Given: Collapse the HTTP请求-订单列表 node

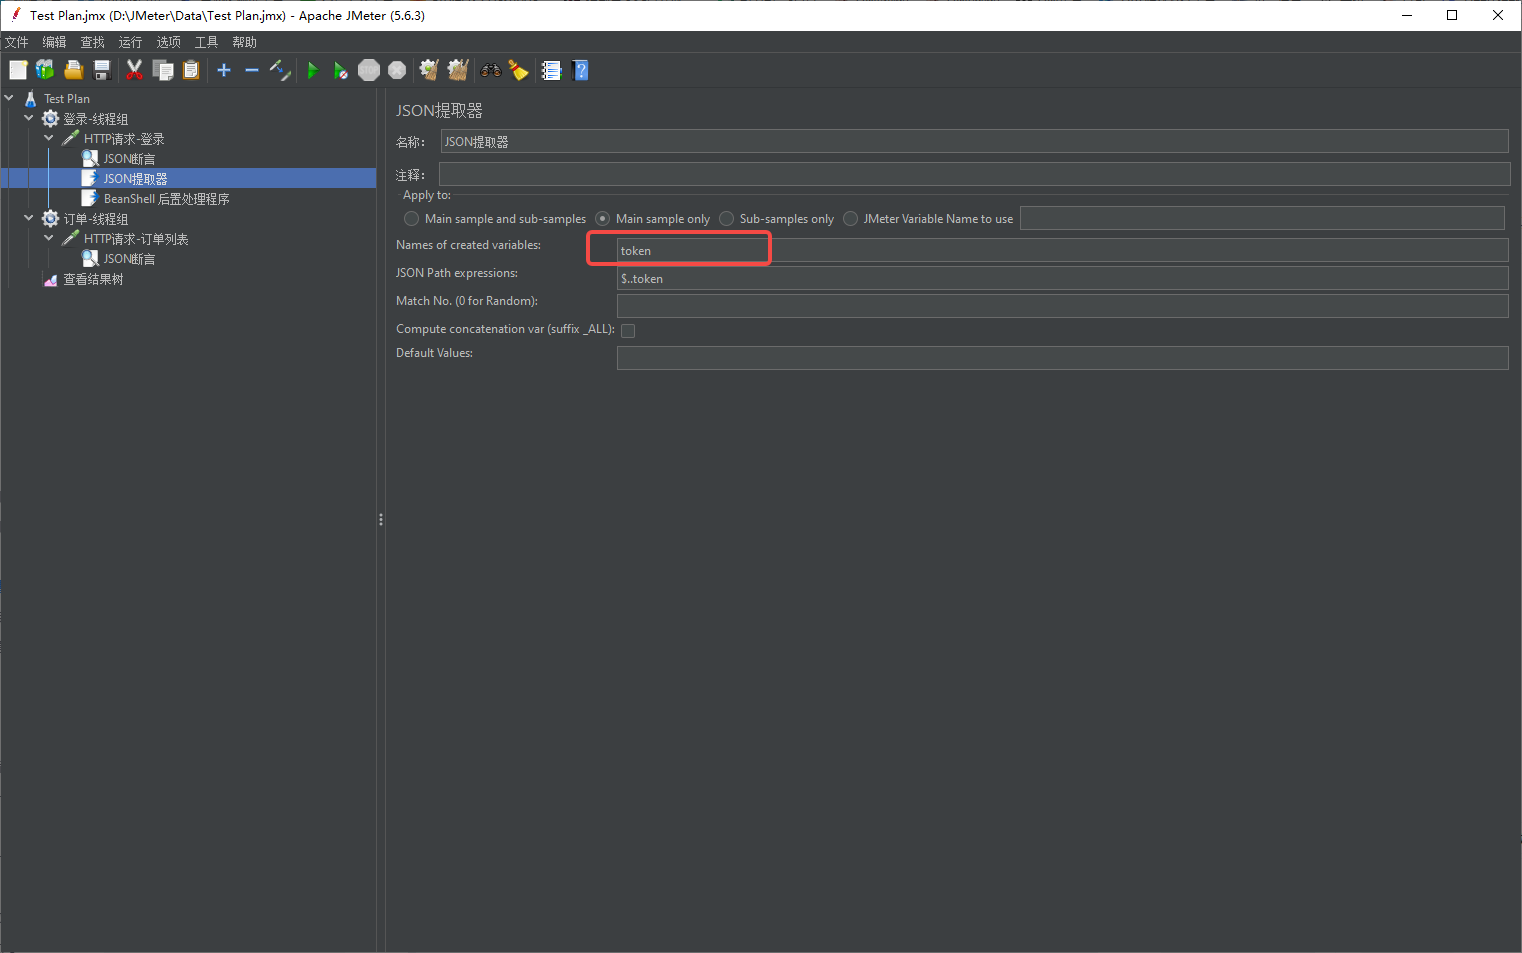Looking at the screenshot, I should (x=49, y=238).
